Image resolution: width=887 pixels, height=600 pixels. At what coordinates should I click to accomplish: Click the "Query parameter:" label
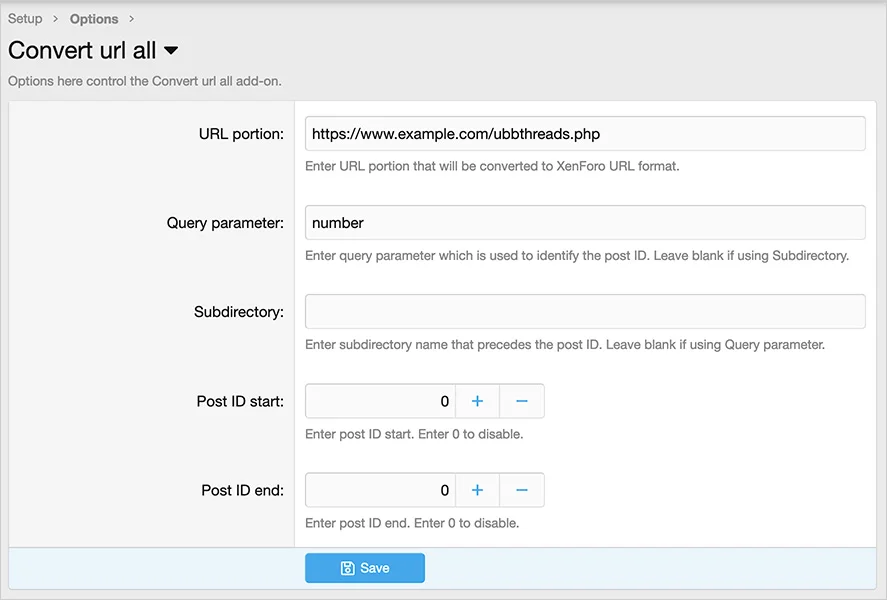pos(225,223)
